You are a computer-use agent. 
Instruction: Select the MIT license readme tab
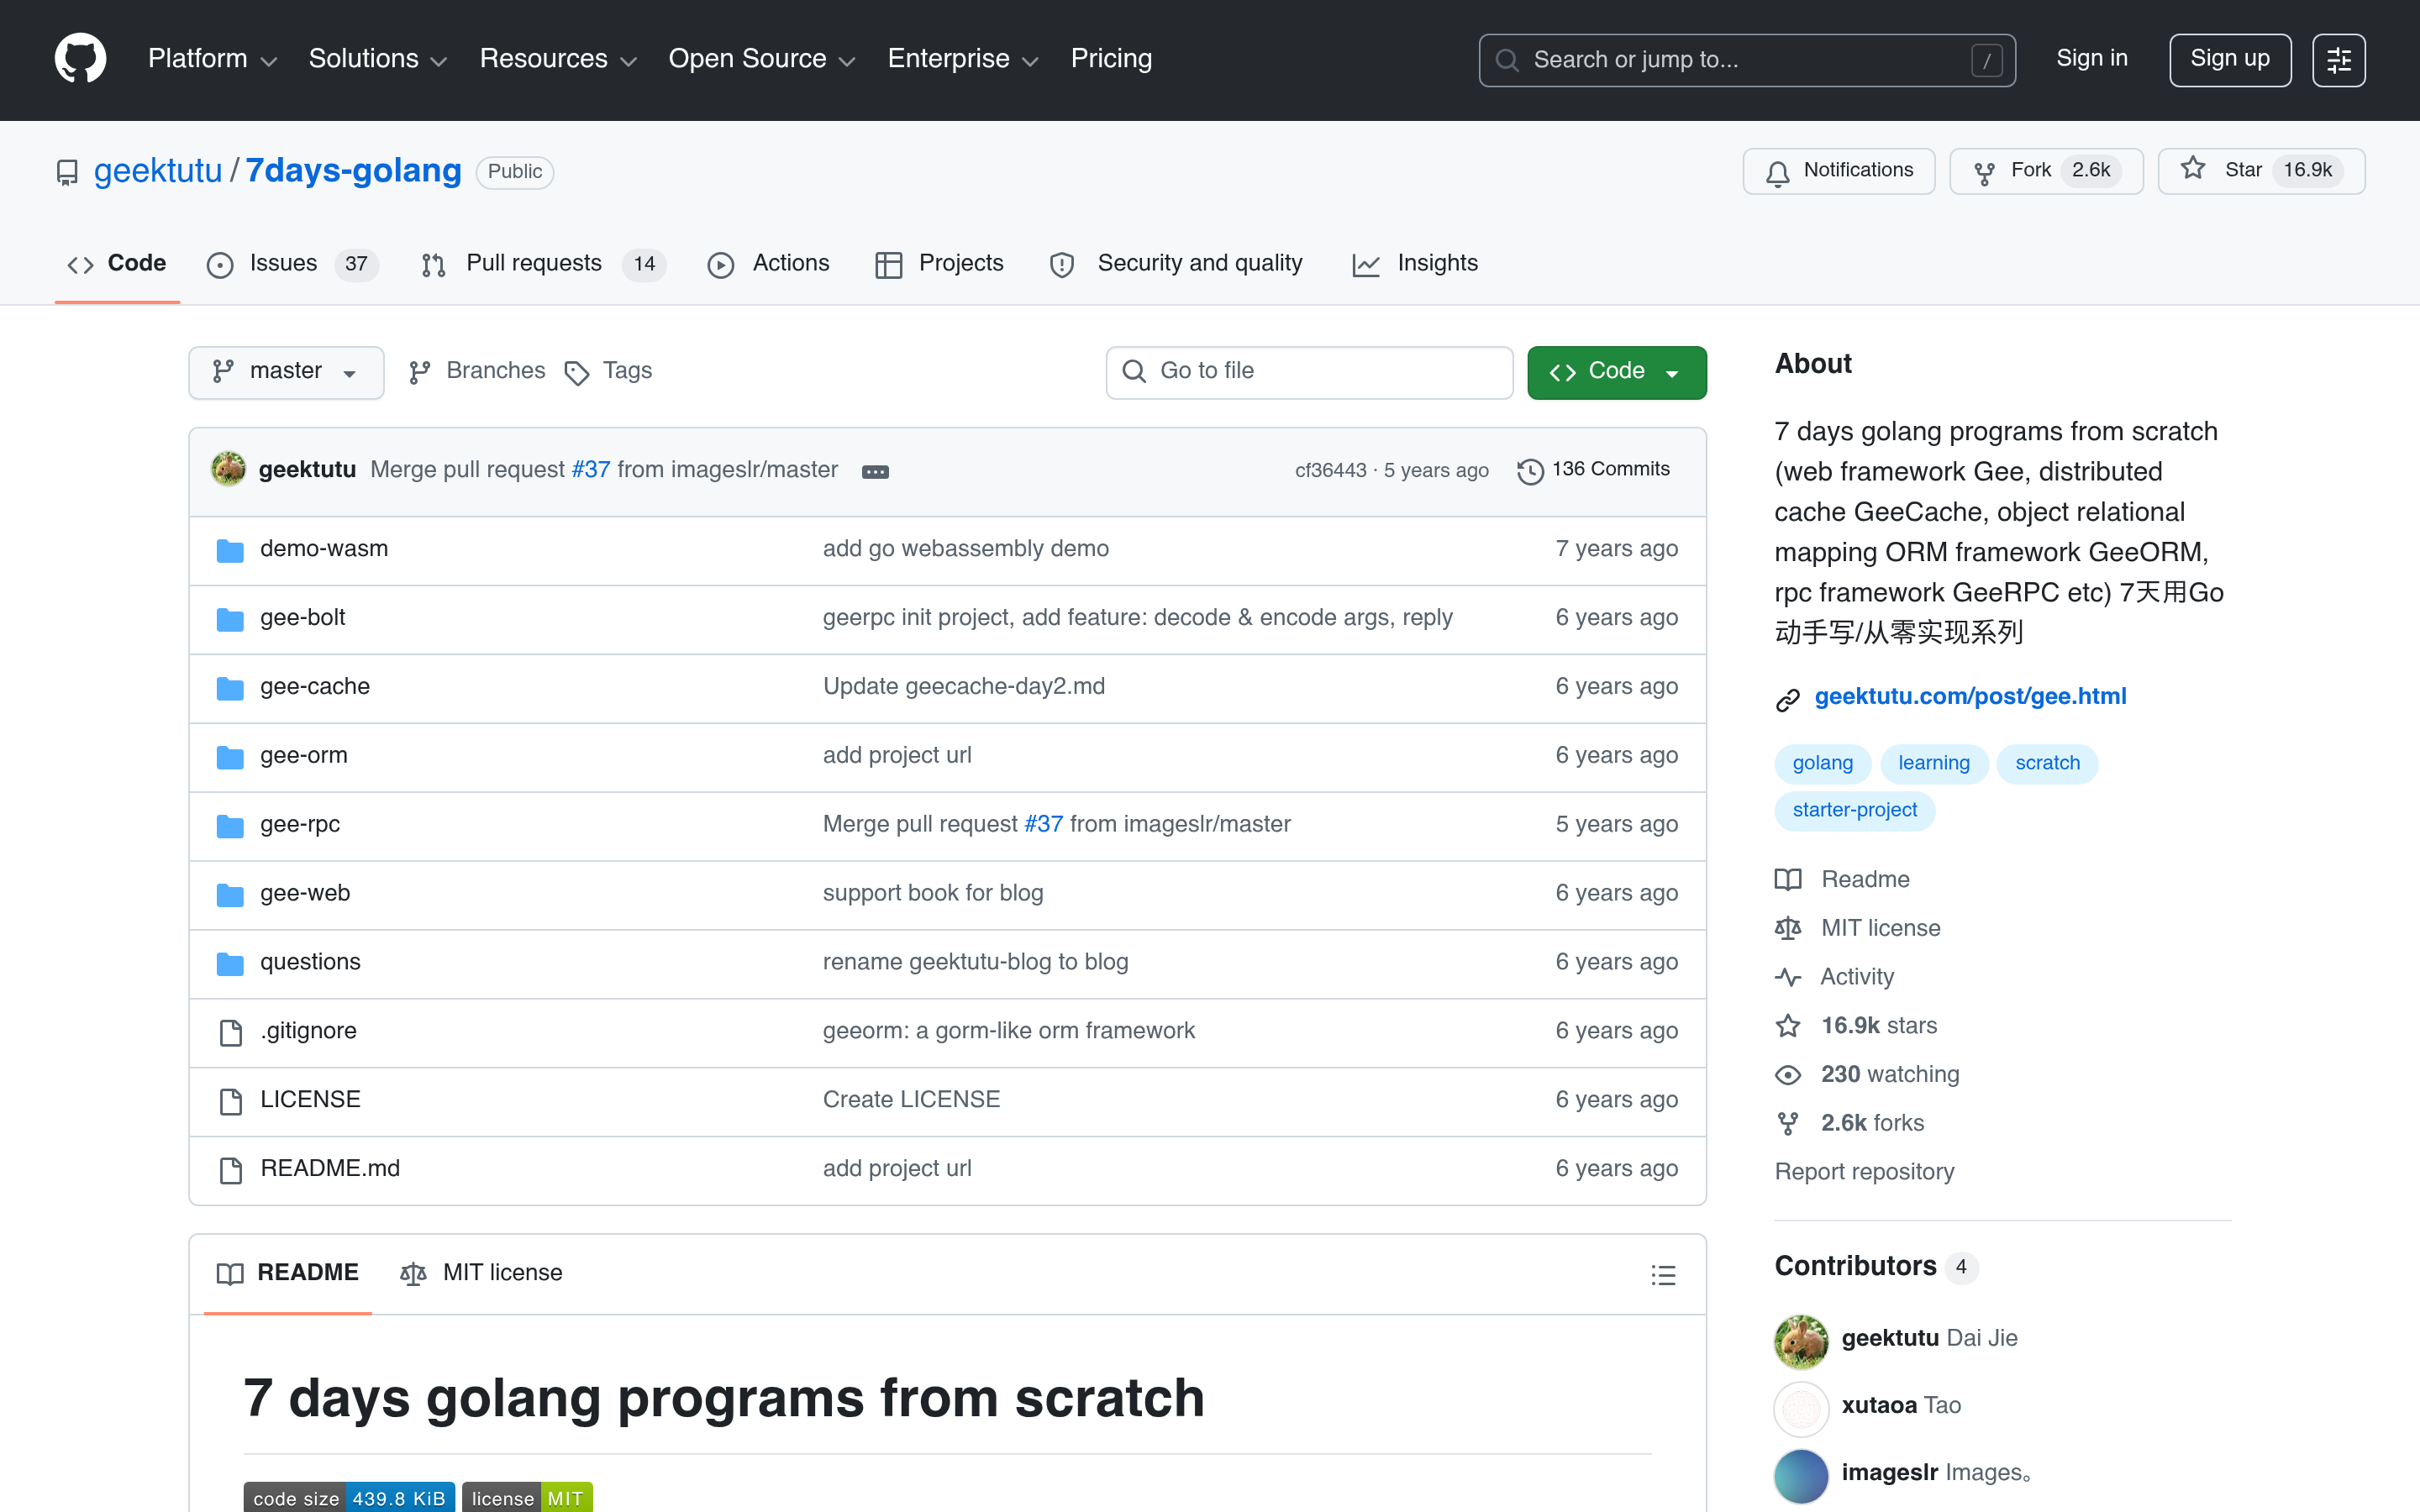click(481, 1273)
